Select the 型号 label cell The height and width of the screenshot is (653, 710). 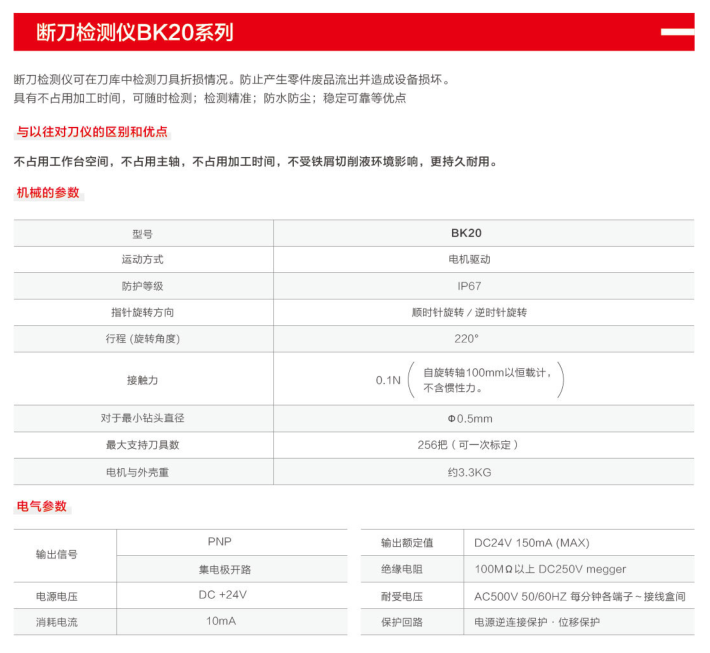pyautogui.click(x=143, y=234)
